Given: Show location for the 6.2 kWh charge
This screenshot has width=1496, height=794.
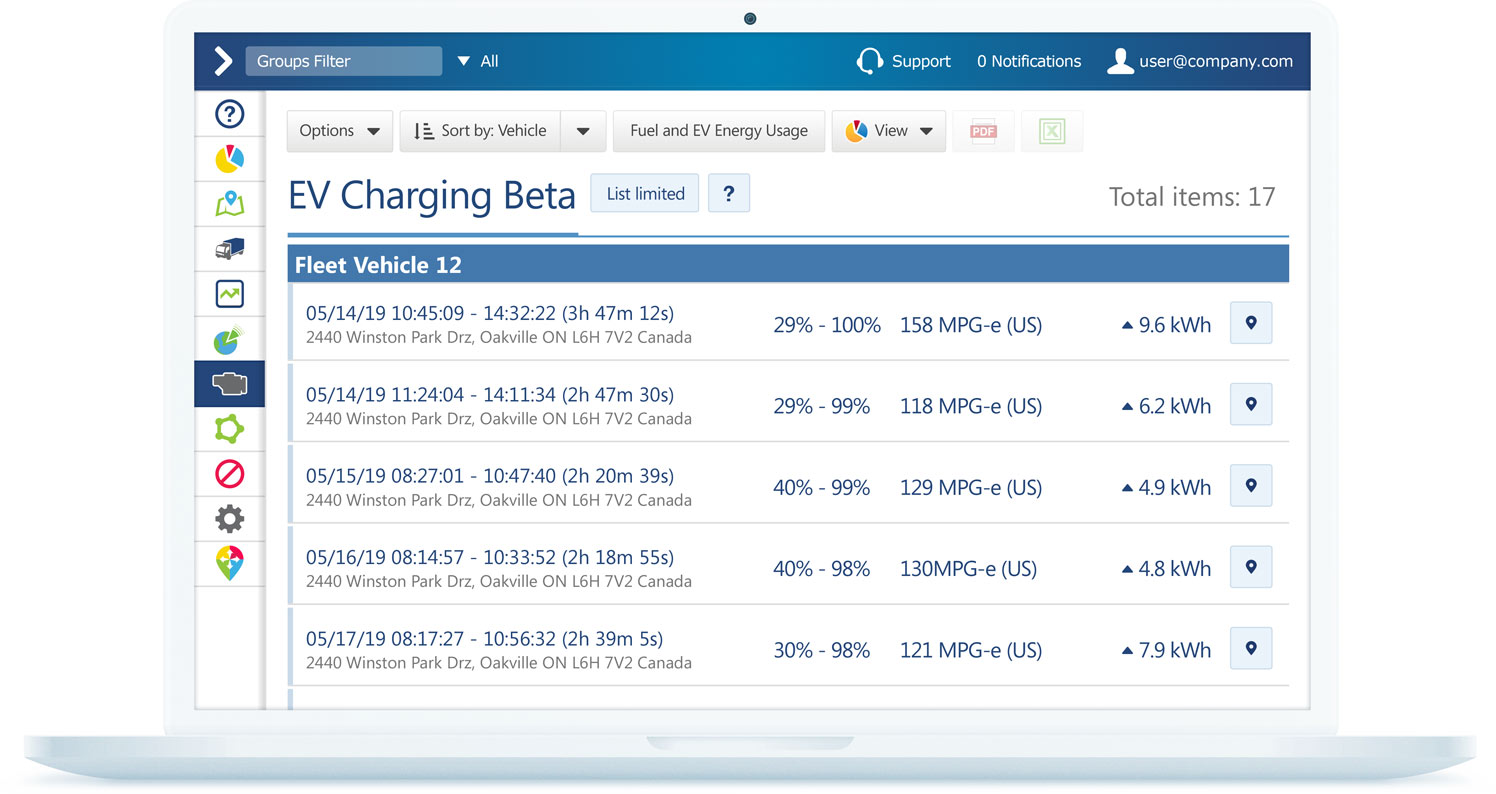Looking at the screenshot, I should [x=1251, y=404].
